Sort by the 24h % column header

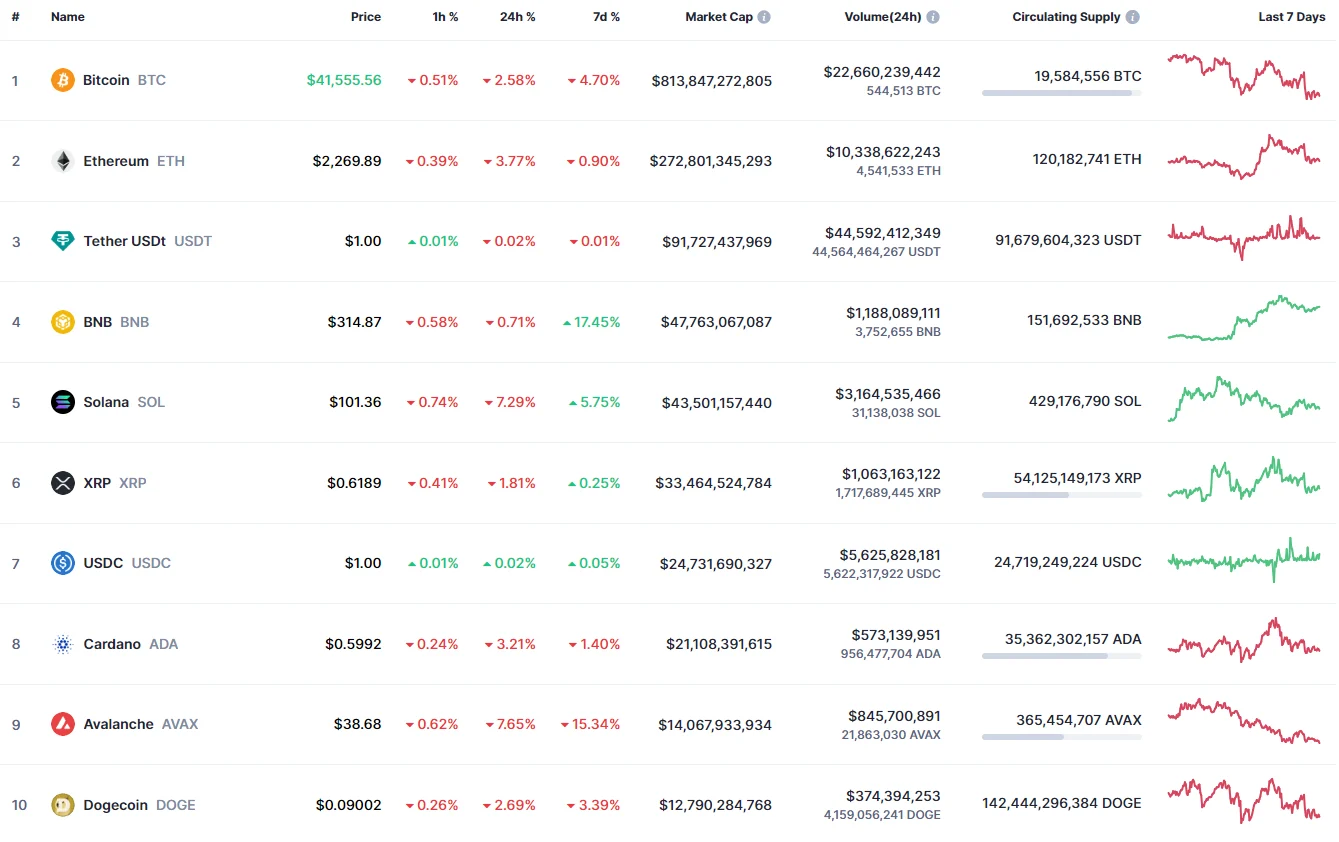(517, 17)
